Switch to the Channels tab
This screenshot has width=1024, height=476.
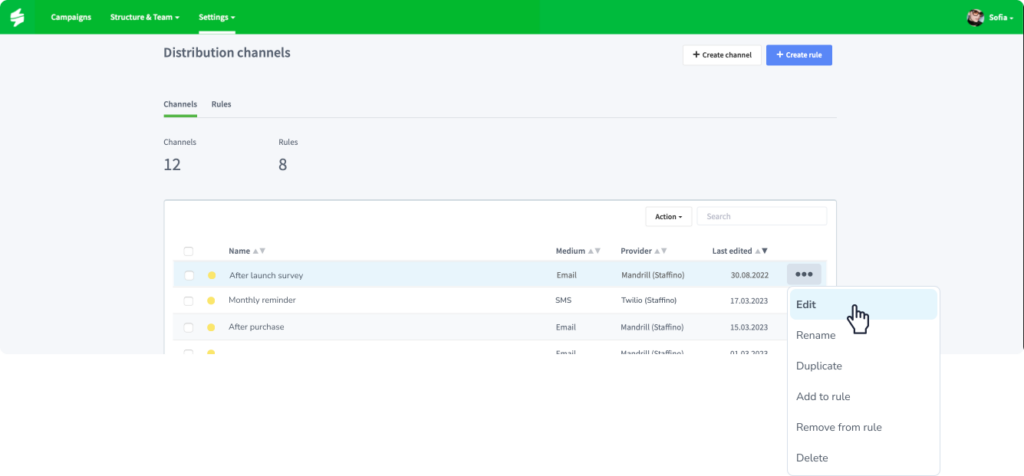click(180, 104)
